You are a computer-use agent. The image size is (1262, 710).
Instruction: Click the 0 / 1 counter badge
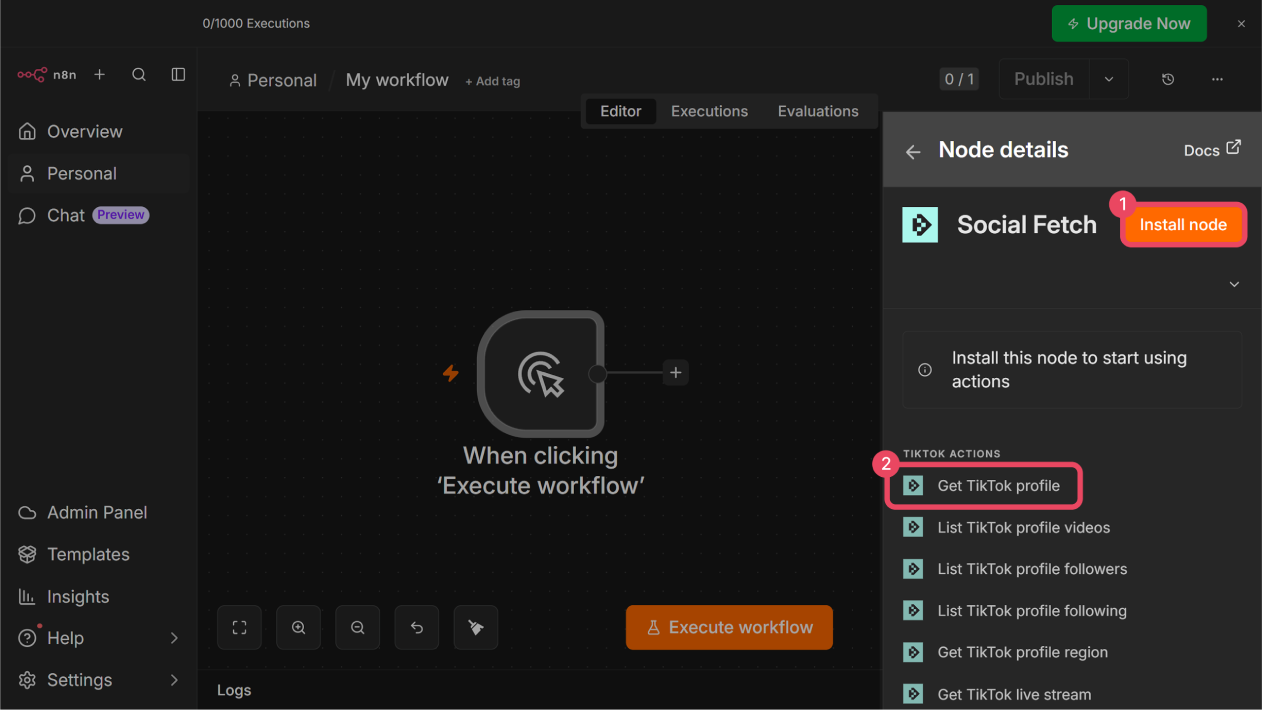tap(959, 79)
